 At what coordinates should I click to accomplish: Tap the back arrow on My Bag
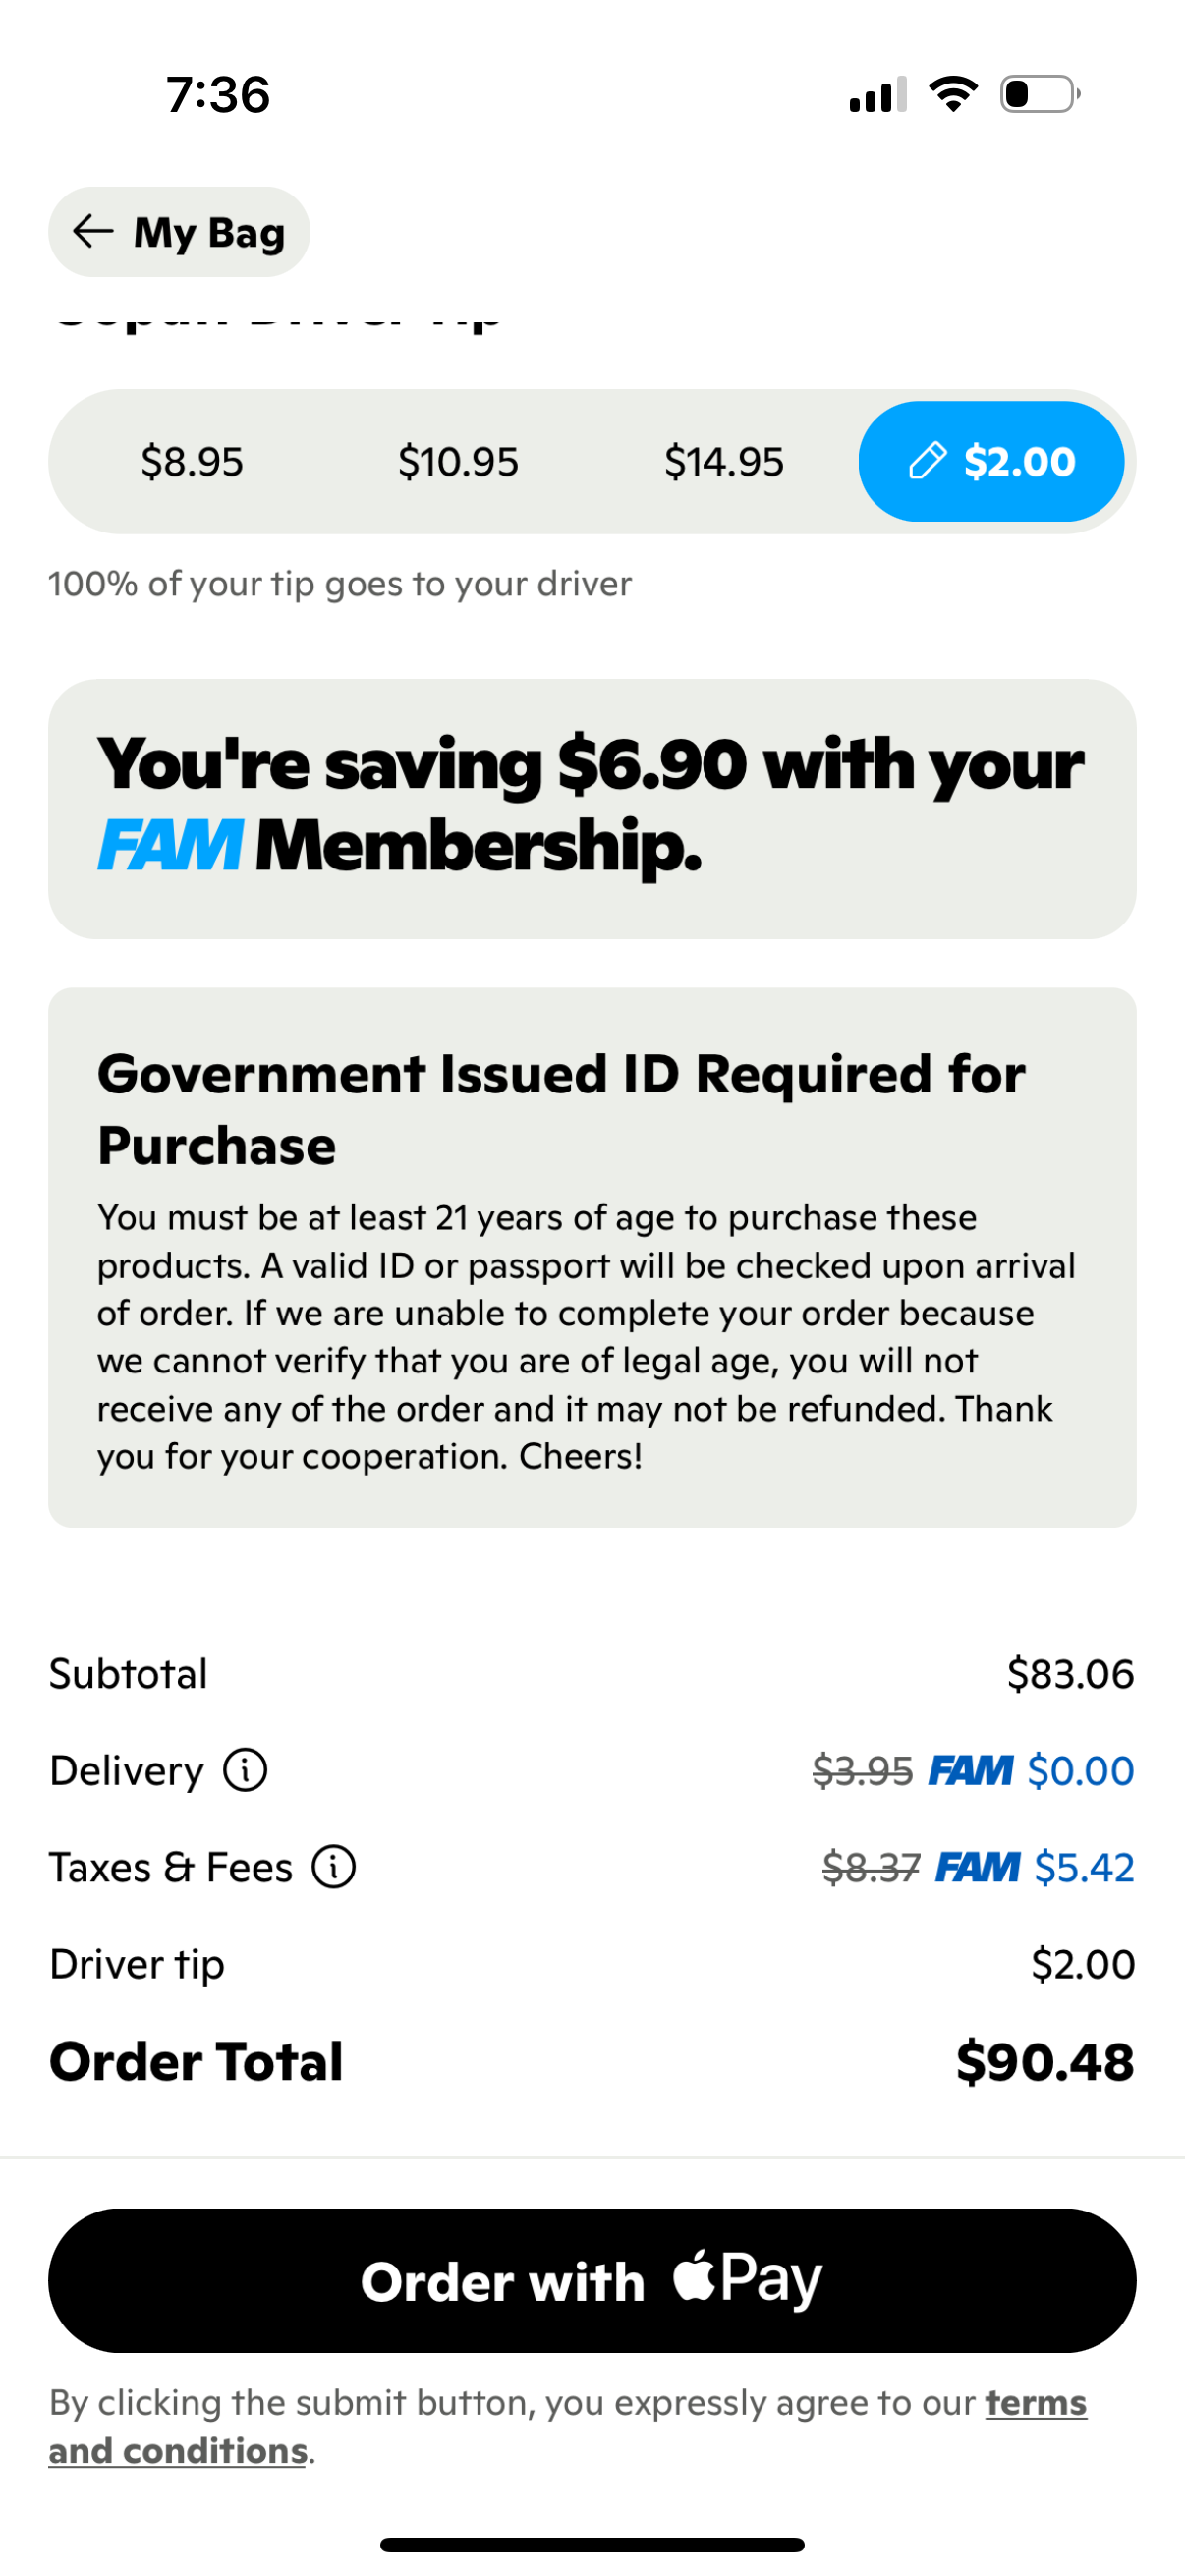(93, 231)
